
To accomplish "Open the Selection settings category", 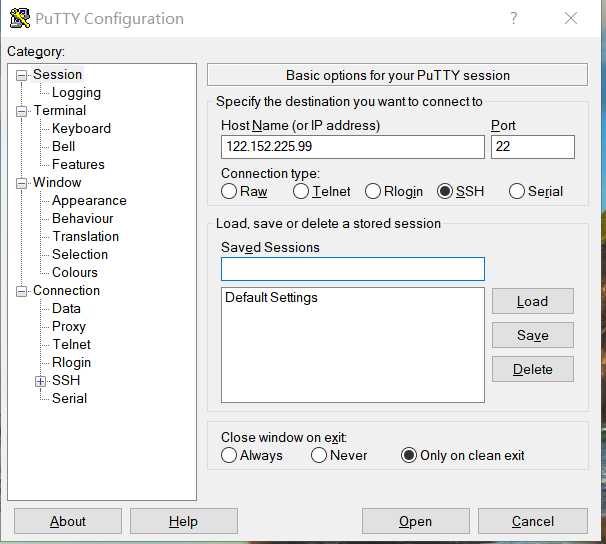I will [x=80, y=254].
